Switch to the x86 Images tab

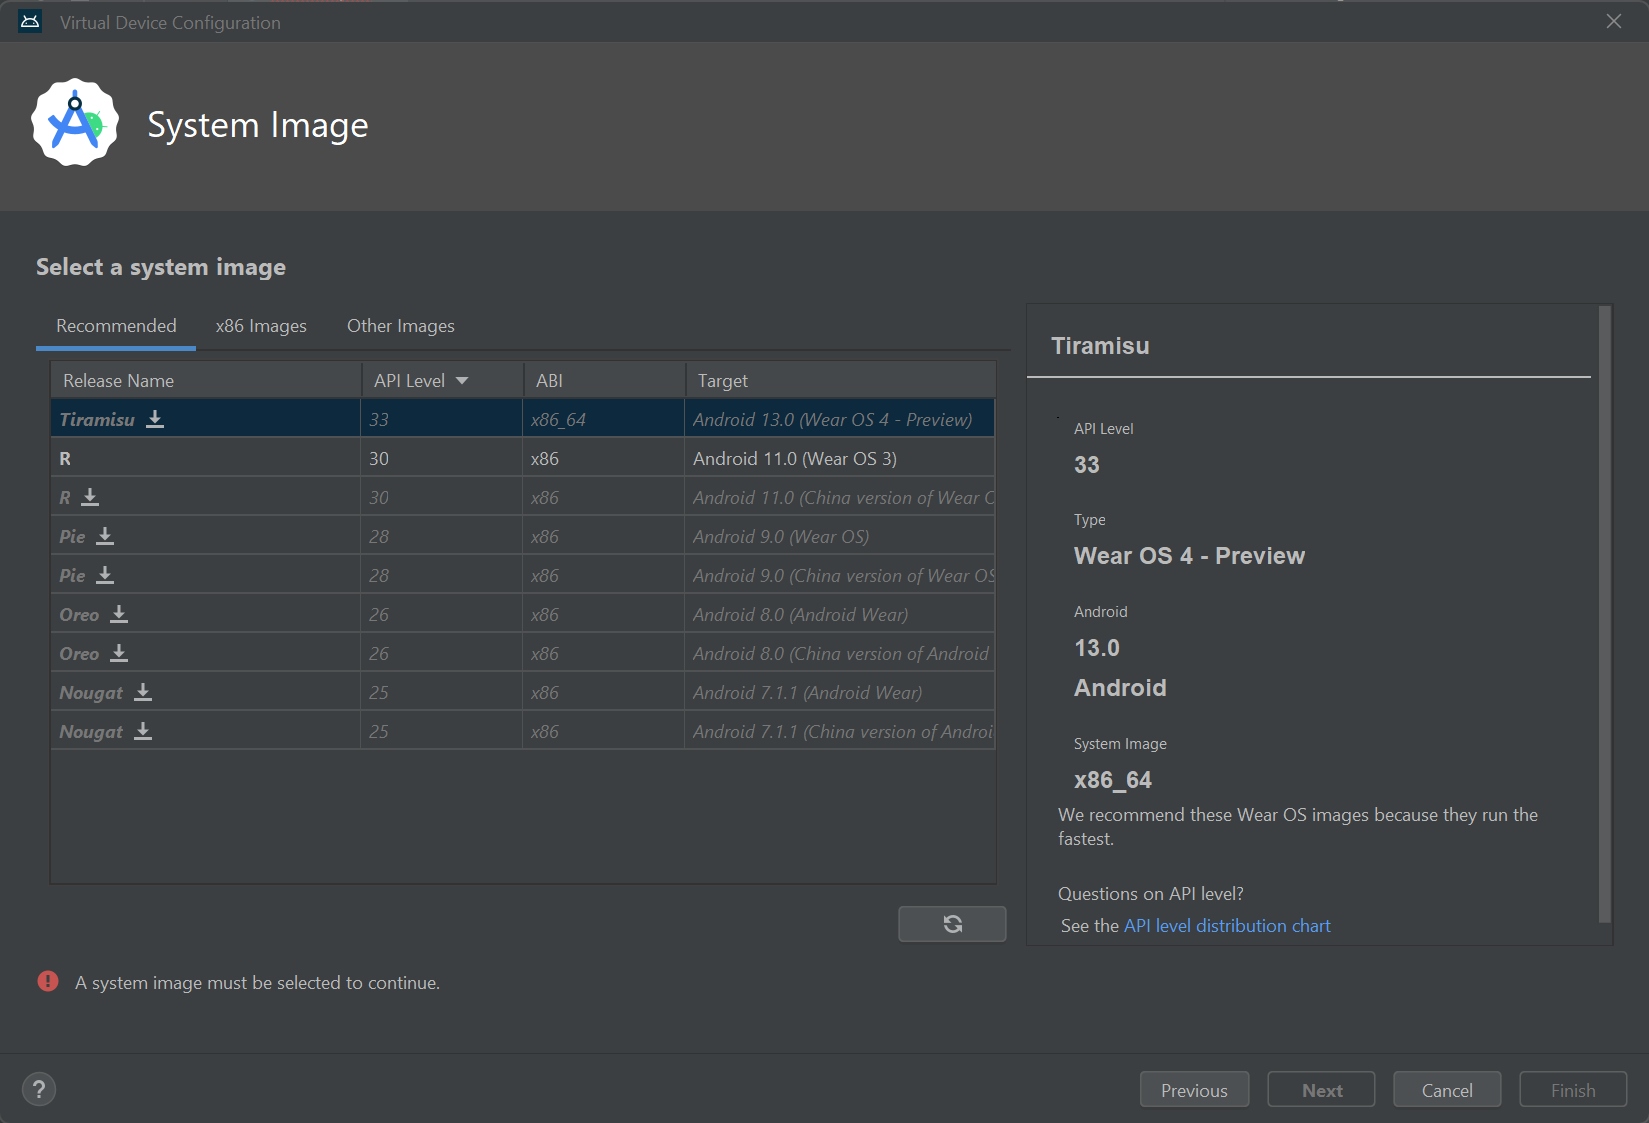(x=261, y=326)
